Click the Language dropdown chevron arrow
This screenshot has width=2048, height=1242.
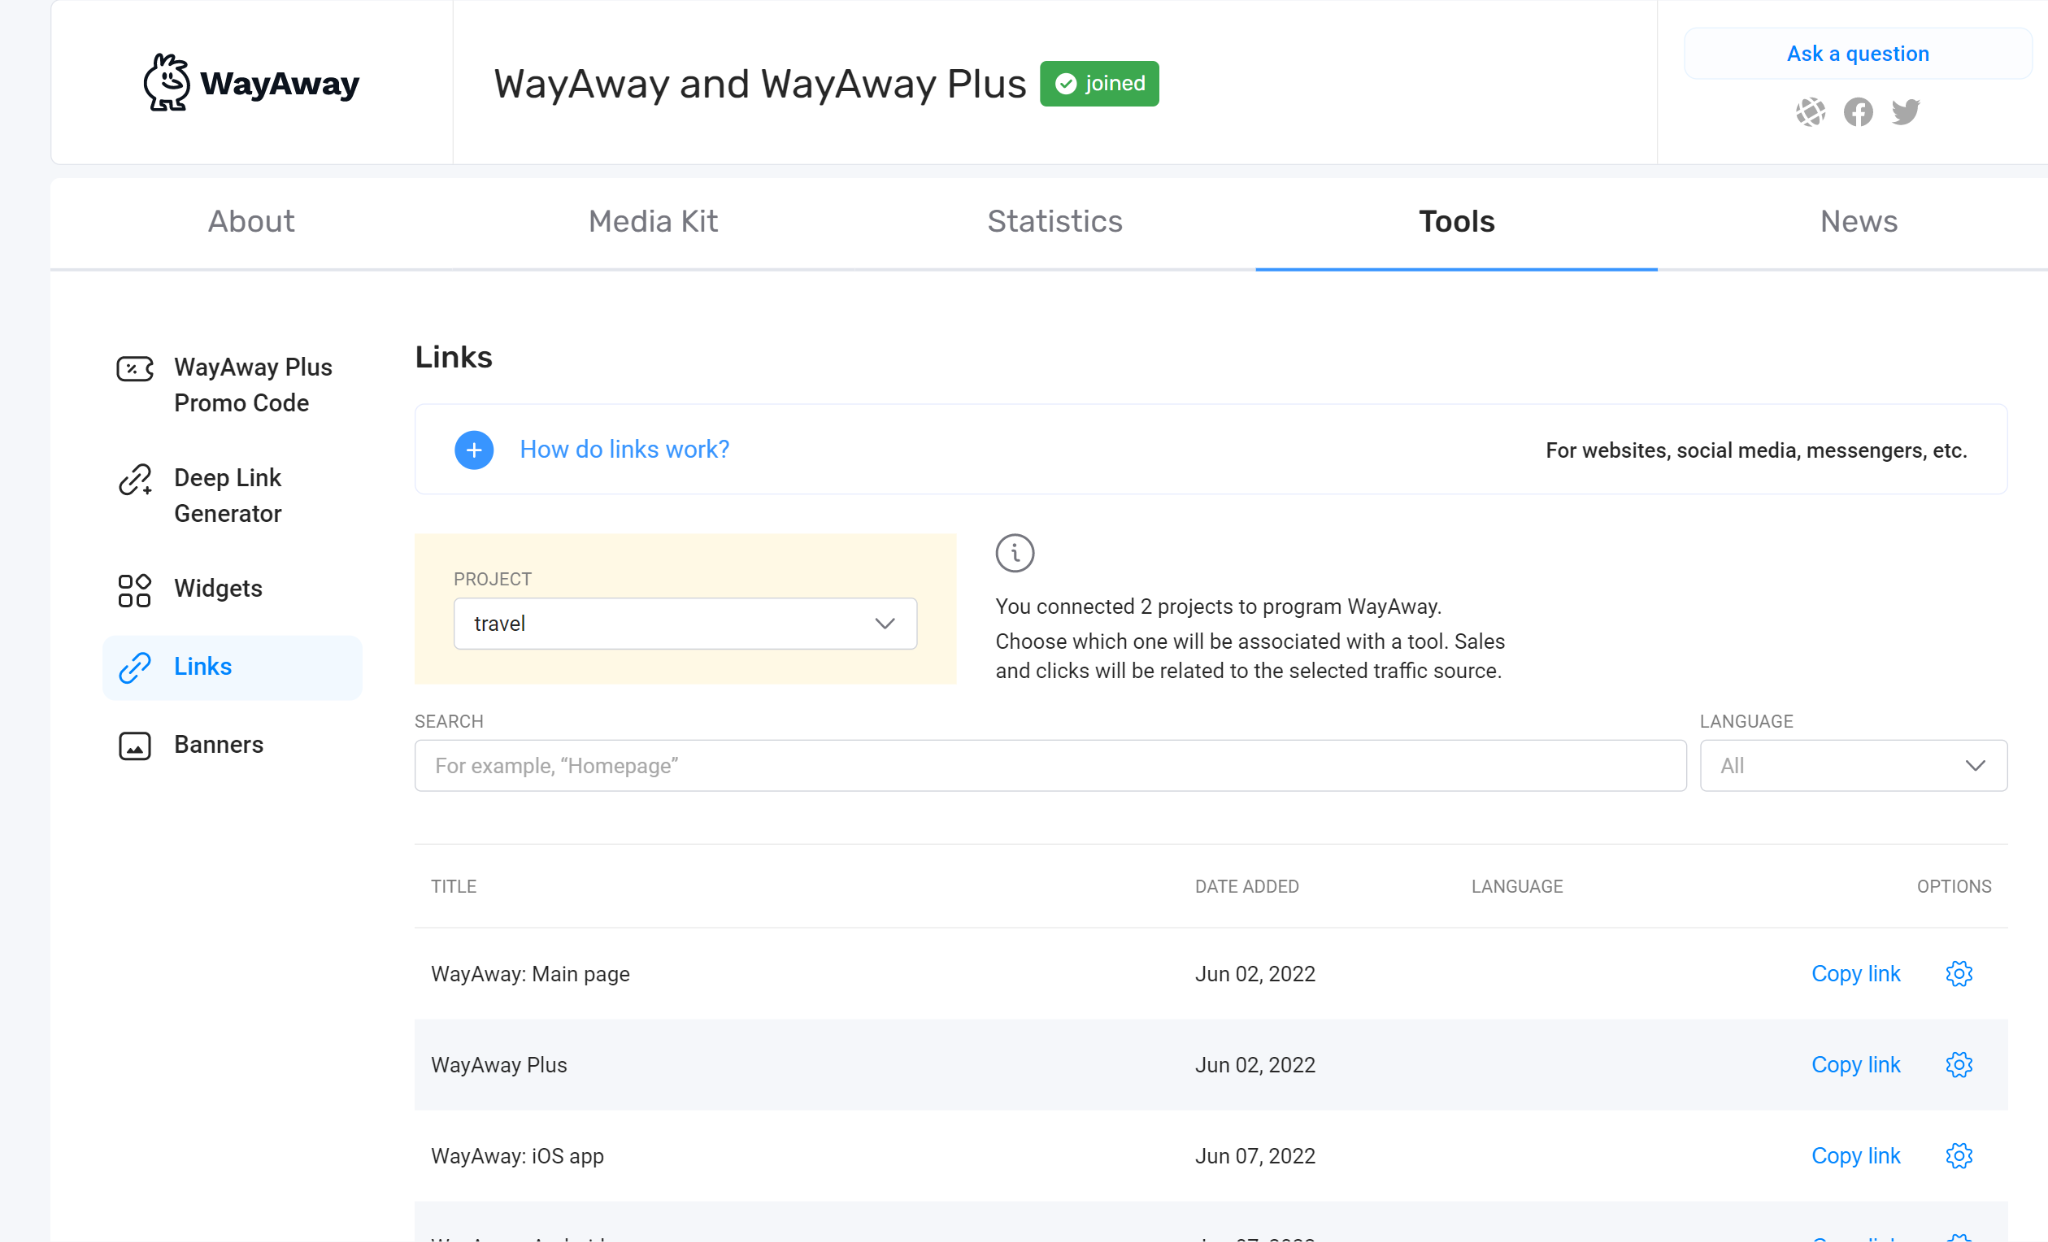coord(1975,766)
